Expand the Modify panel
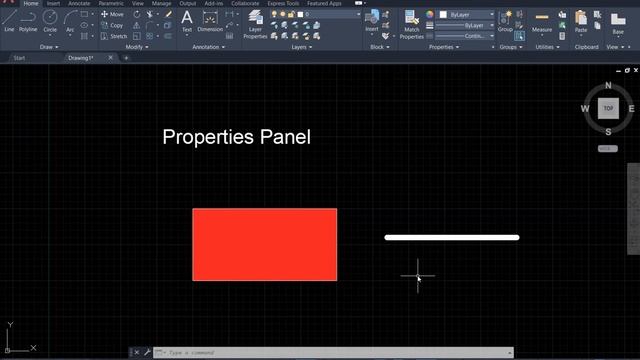The image size is (640, 360). coord(137,47)
